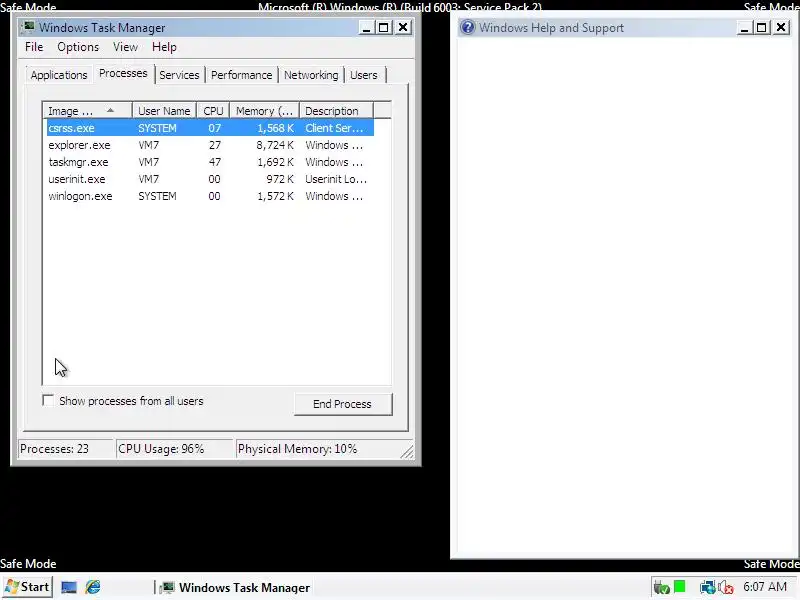The height and width of the screenshot is (600, 800).
Task: Click the Userinit Lo... description cell
Action: (336, 179)
